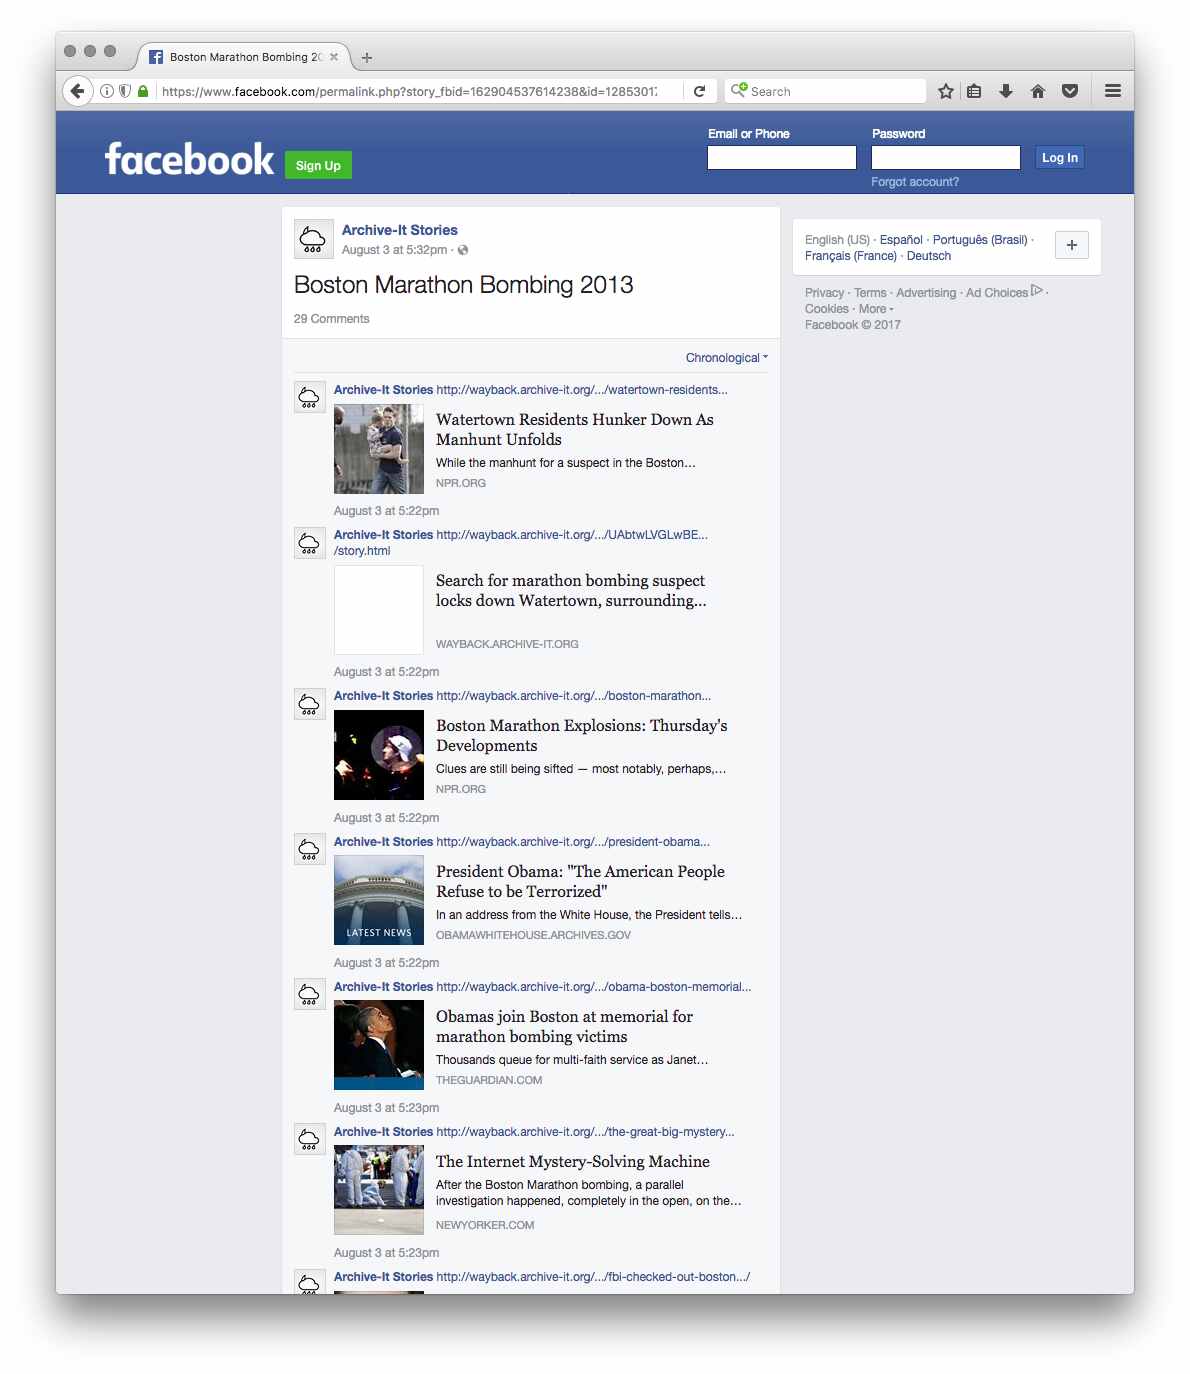The width and height of the screenshot is (1190, 1374).
Task: Click the green Sign Up button
Action: pyautogui.click(x=318, y=165)
